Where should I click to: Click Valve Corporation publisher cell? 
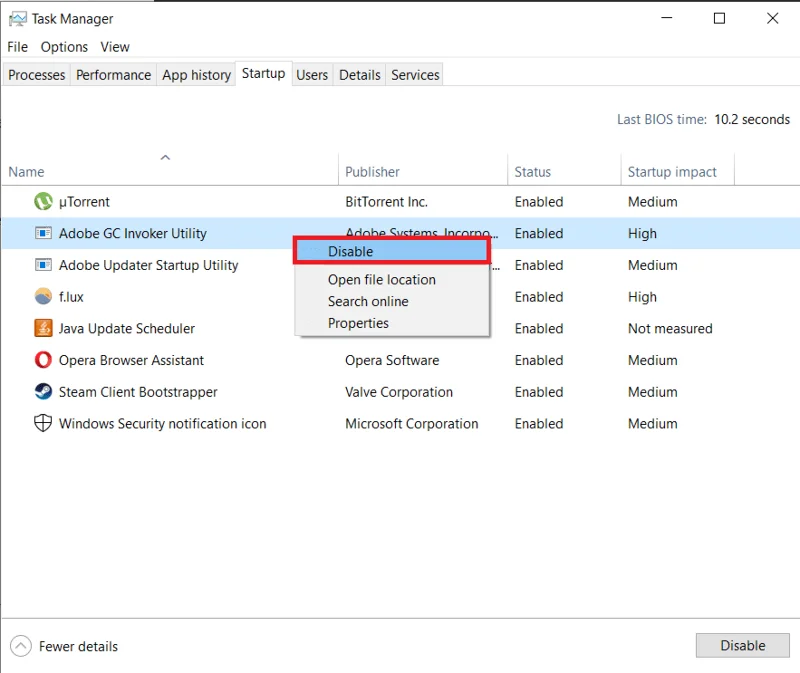click(x=398, y=392)
